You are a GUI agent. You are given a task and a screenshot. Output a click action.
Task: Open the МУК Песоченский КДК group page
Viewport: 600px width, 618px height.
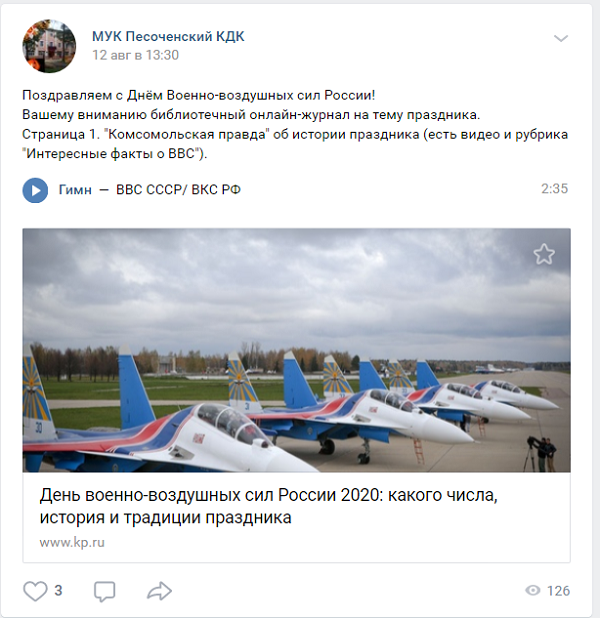tap(168, 36)
